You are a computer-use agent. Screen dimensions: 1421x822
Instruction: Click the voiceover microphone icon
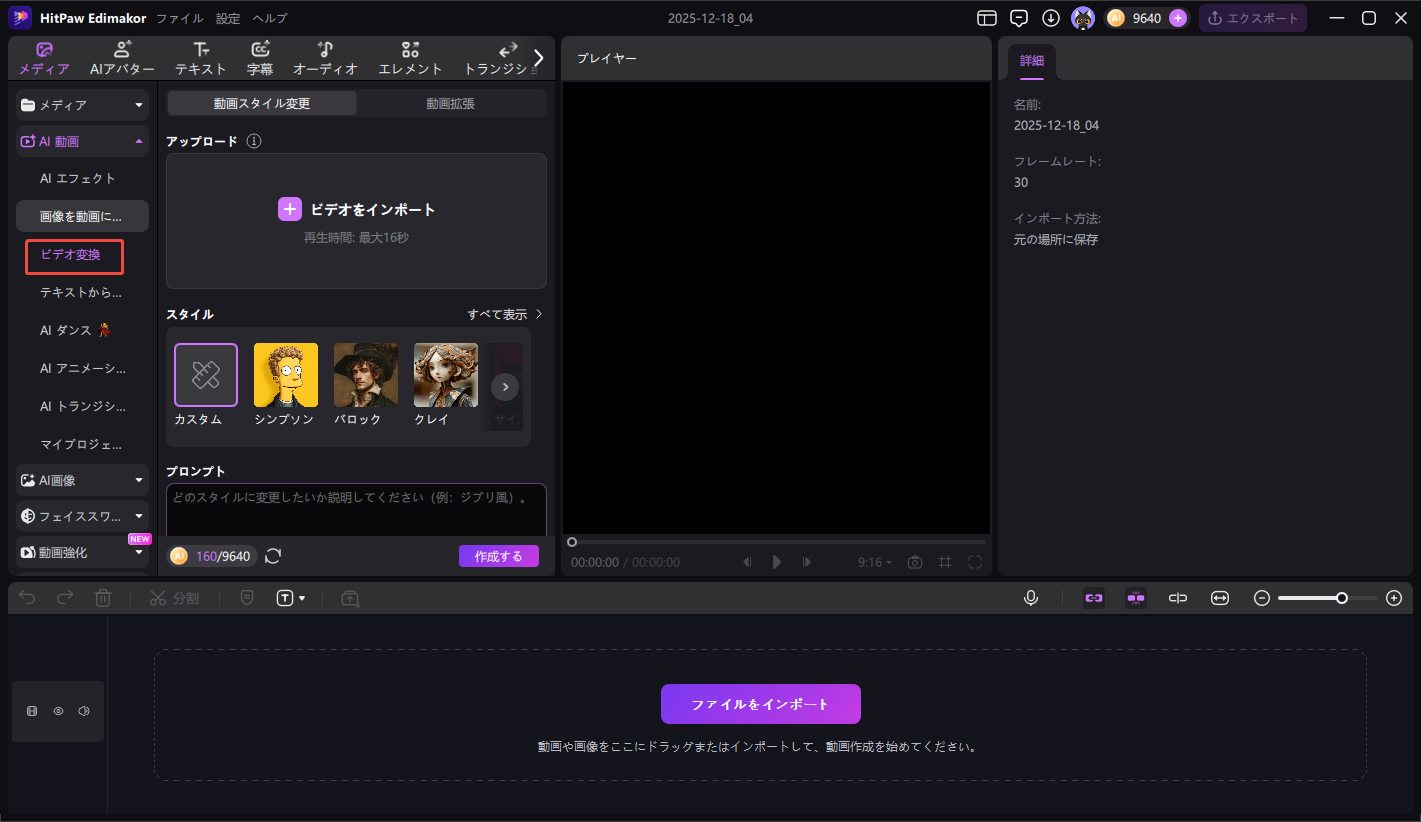[1031, 598]
